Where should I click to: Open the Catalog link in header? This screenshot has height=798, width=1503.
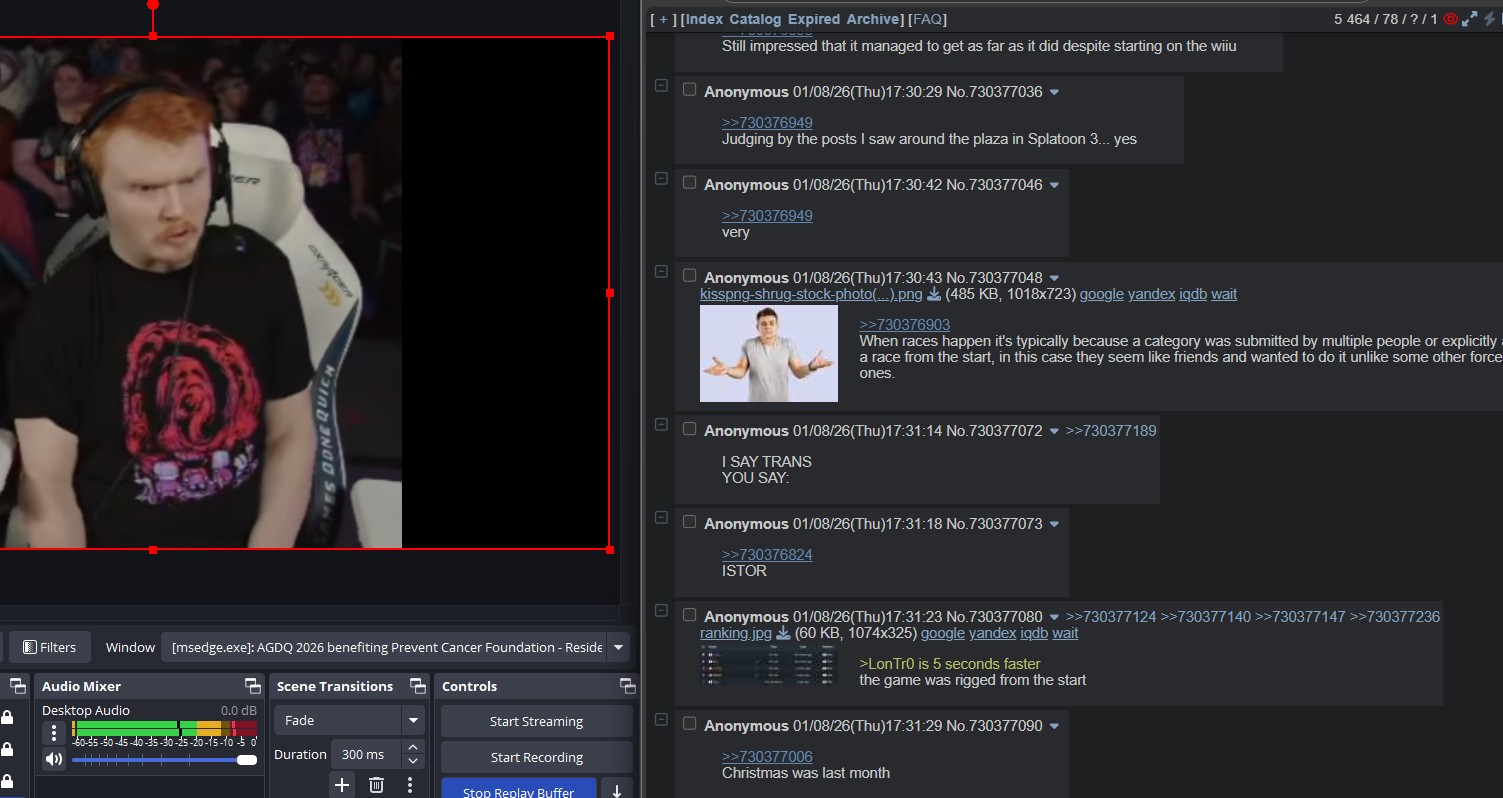[x=755, y=19]
